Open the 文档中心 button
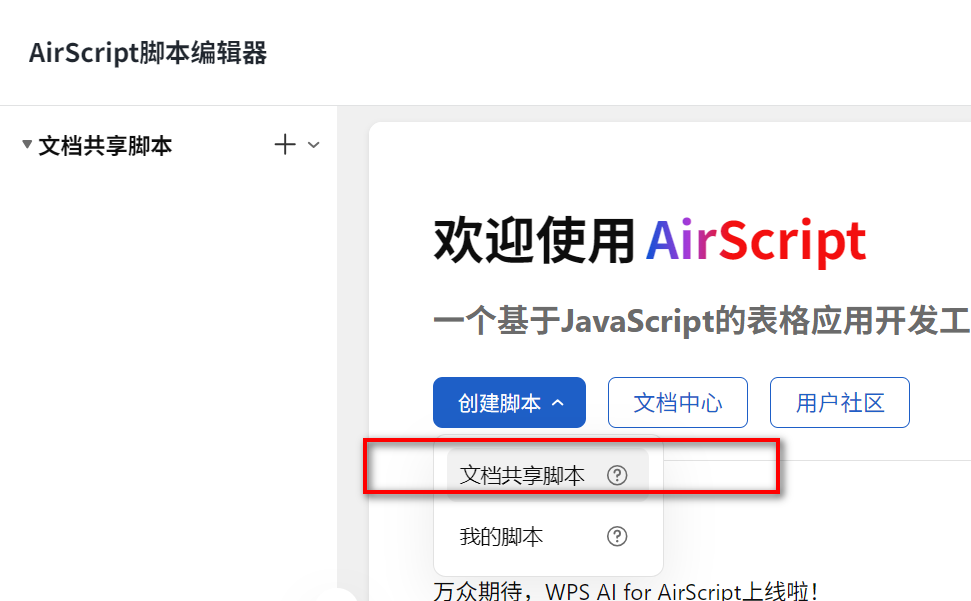 [x=677, y=402]
